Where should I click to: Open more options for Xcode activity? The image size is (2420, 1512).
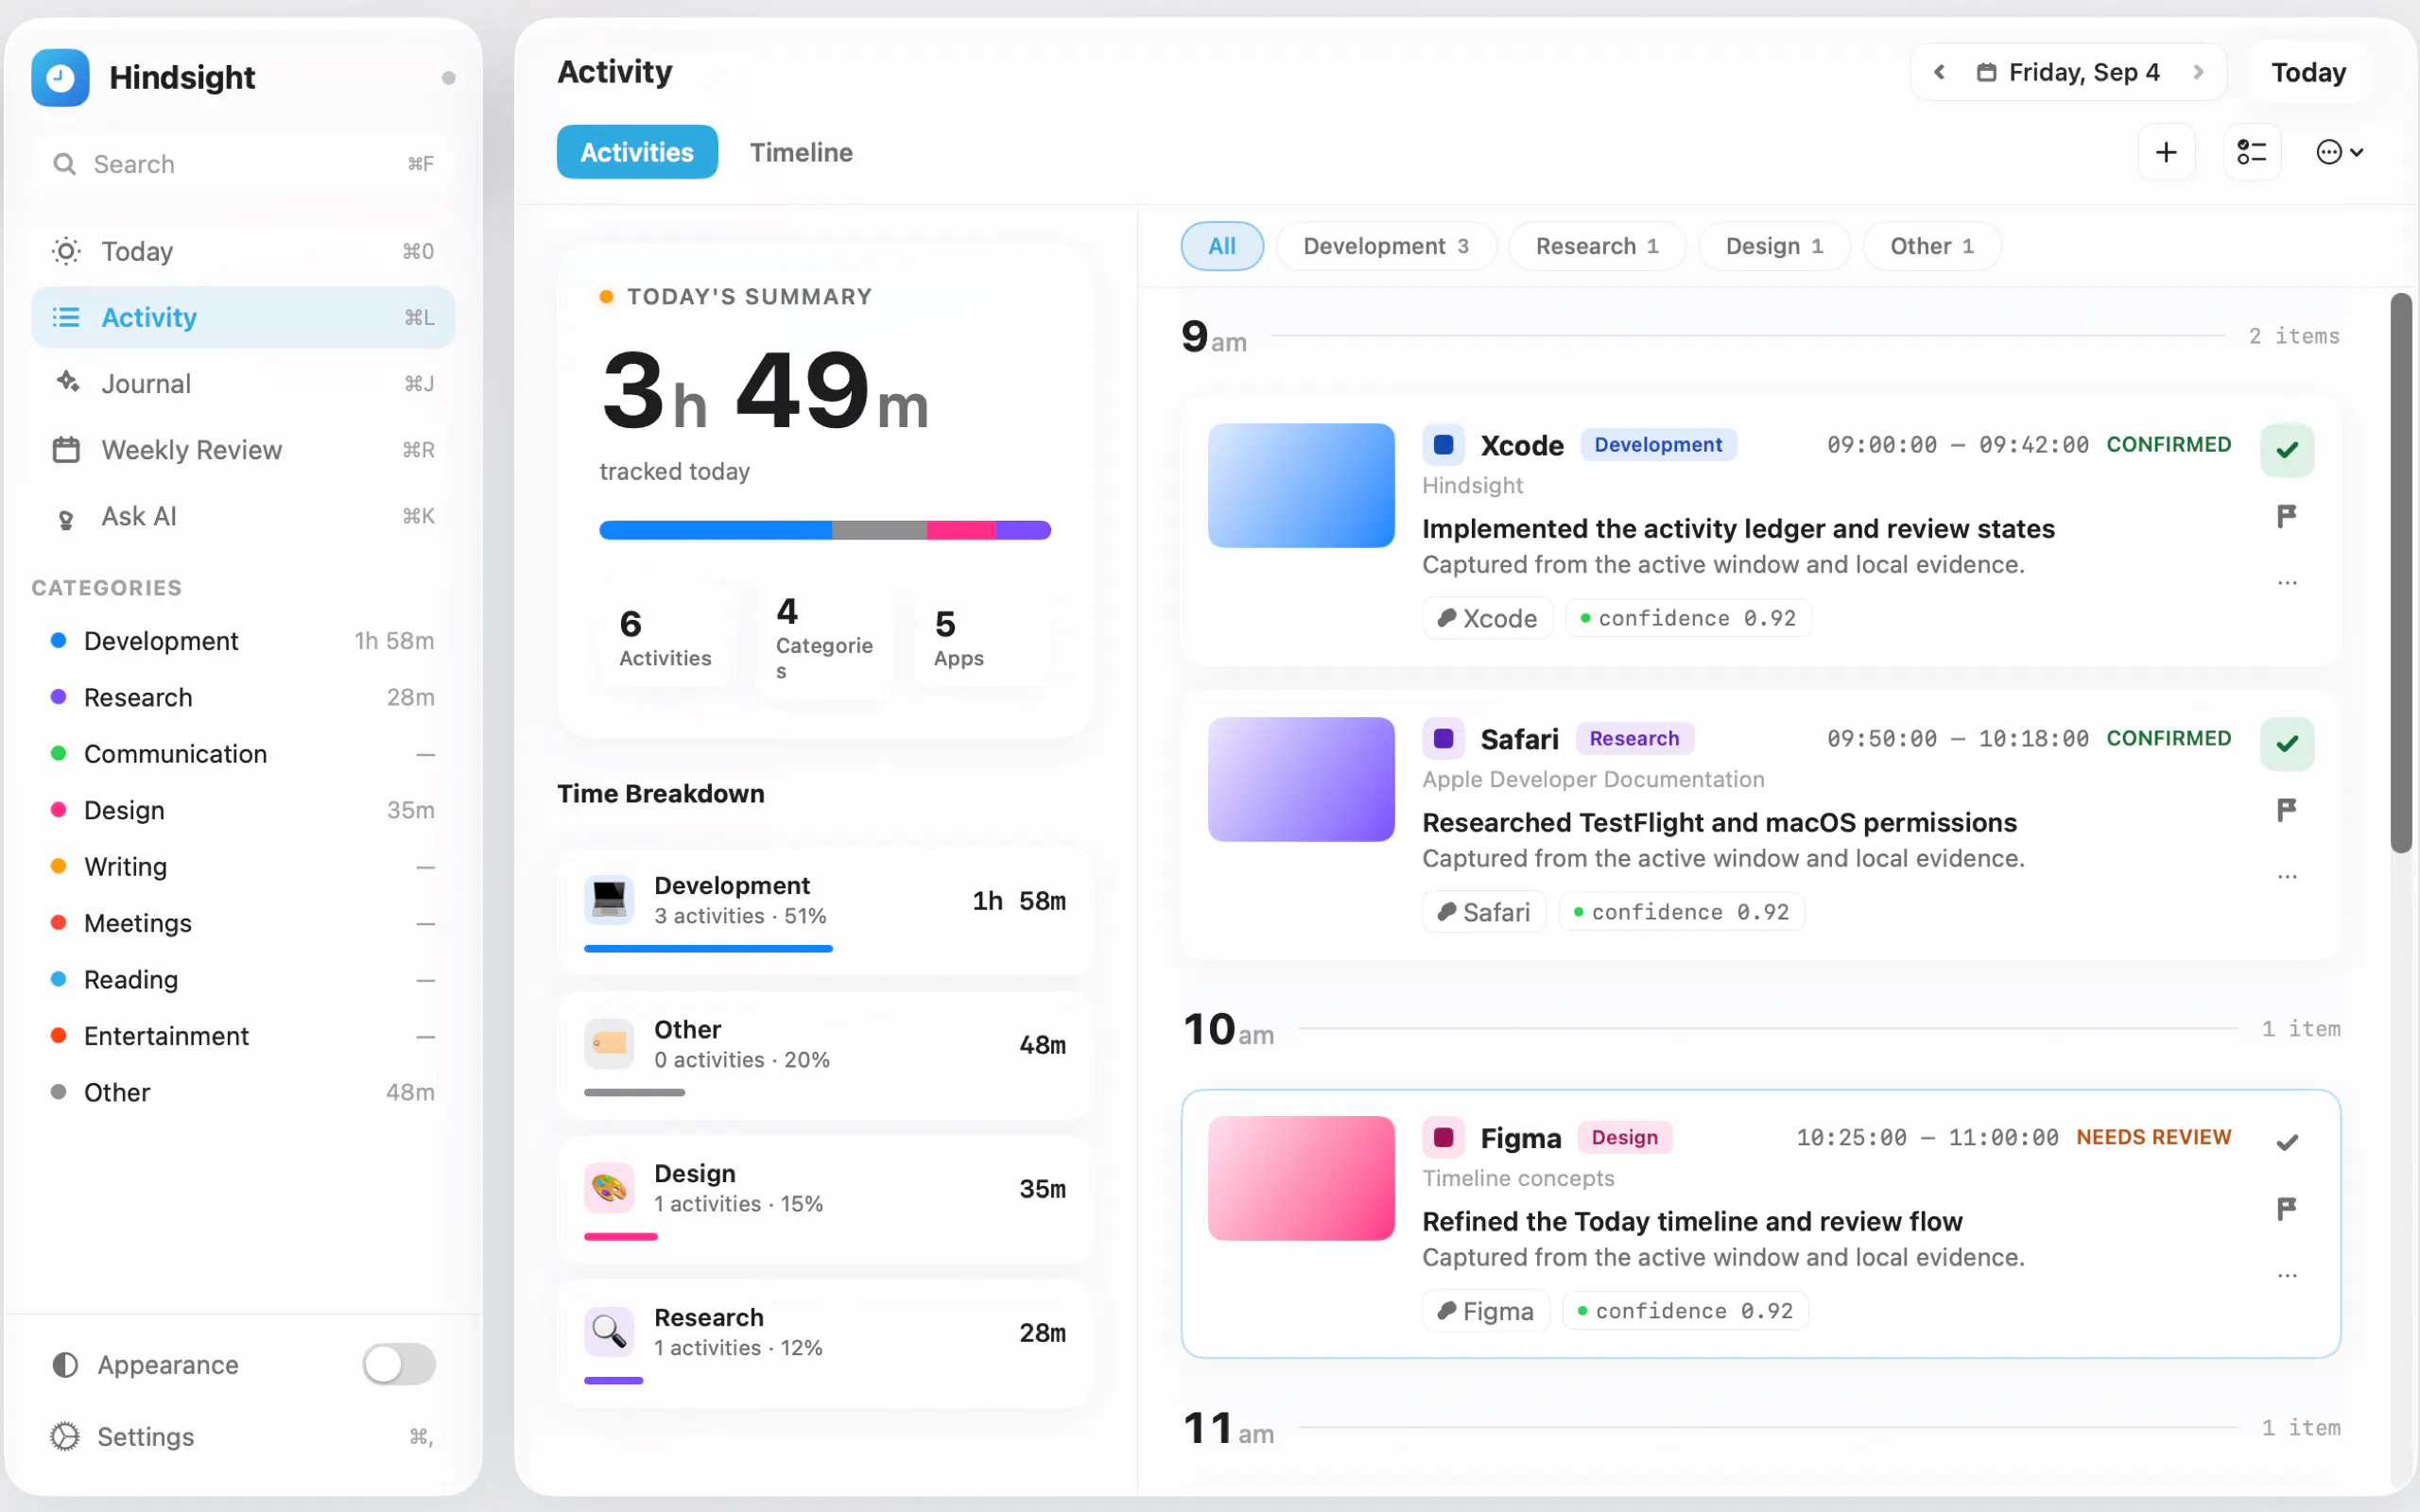coord(2287,582)
